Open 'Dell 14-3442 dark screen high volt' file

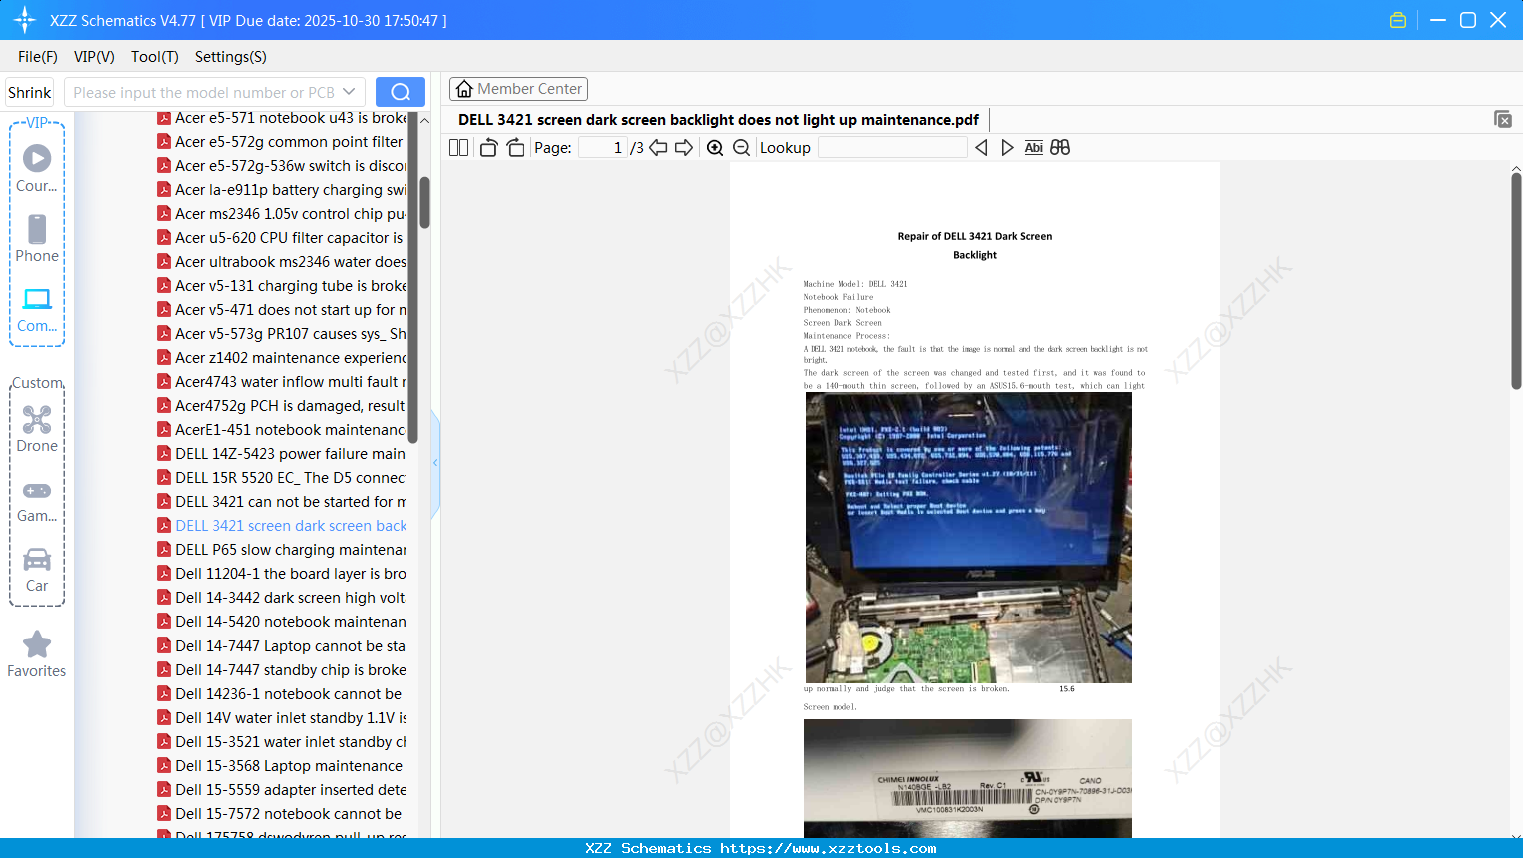point(282,598)
